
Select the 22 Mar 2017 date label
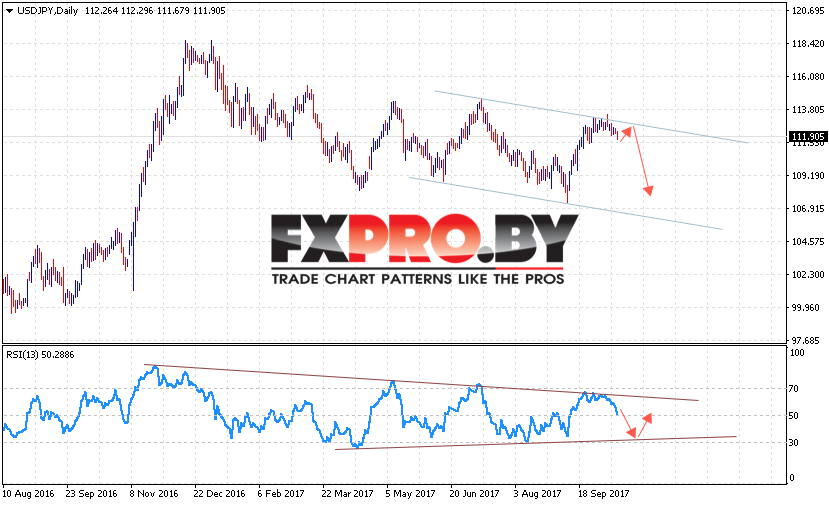tap(347, 494)
